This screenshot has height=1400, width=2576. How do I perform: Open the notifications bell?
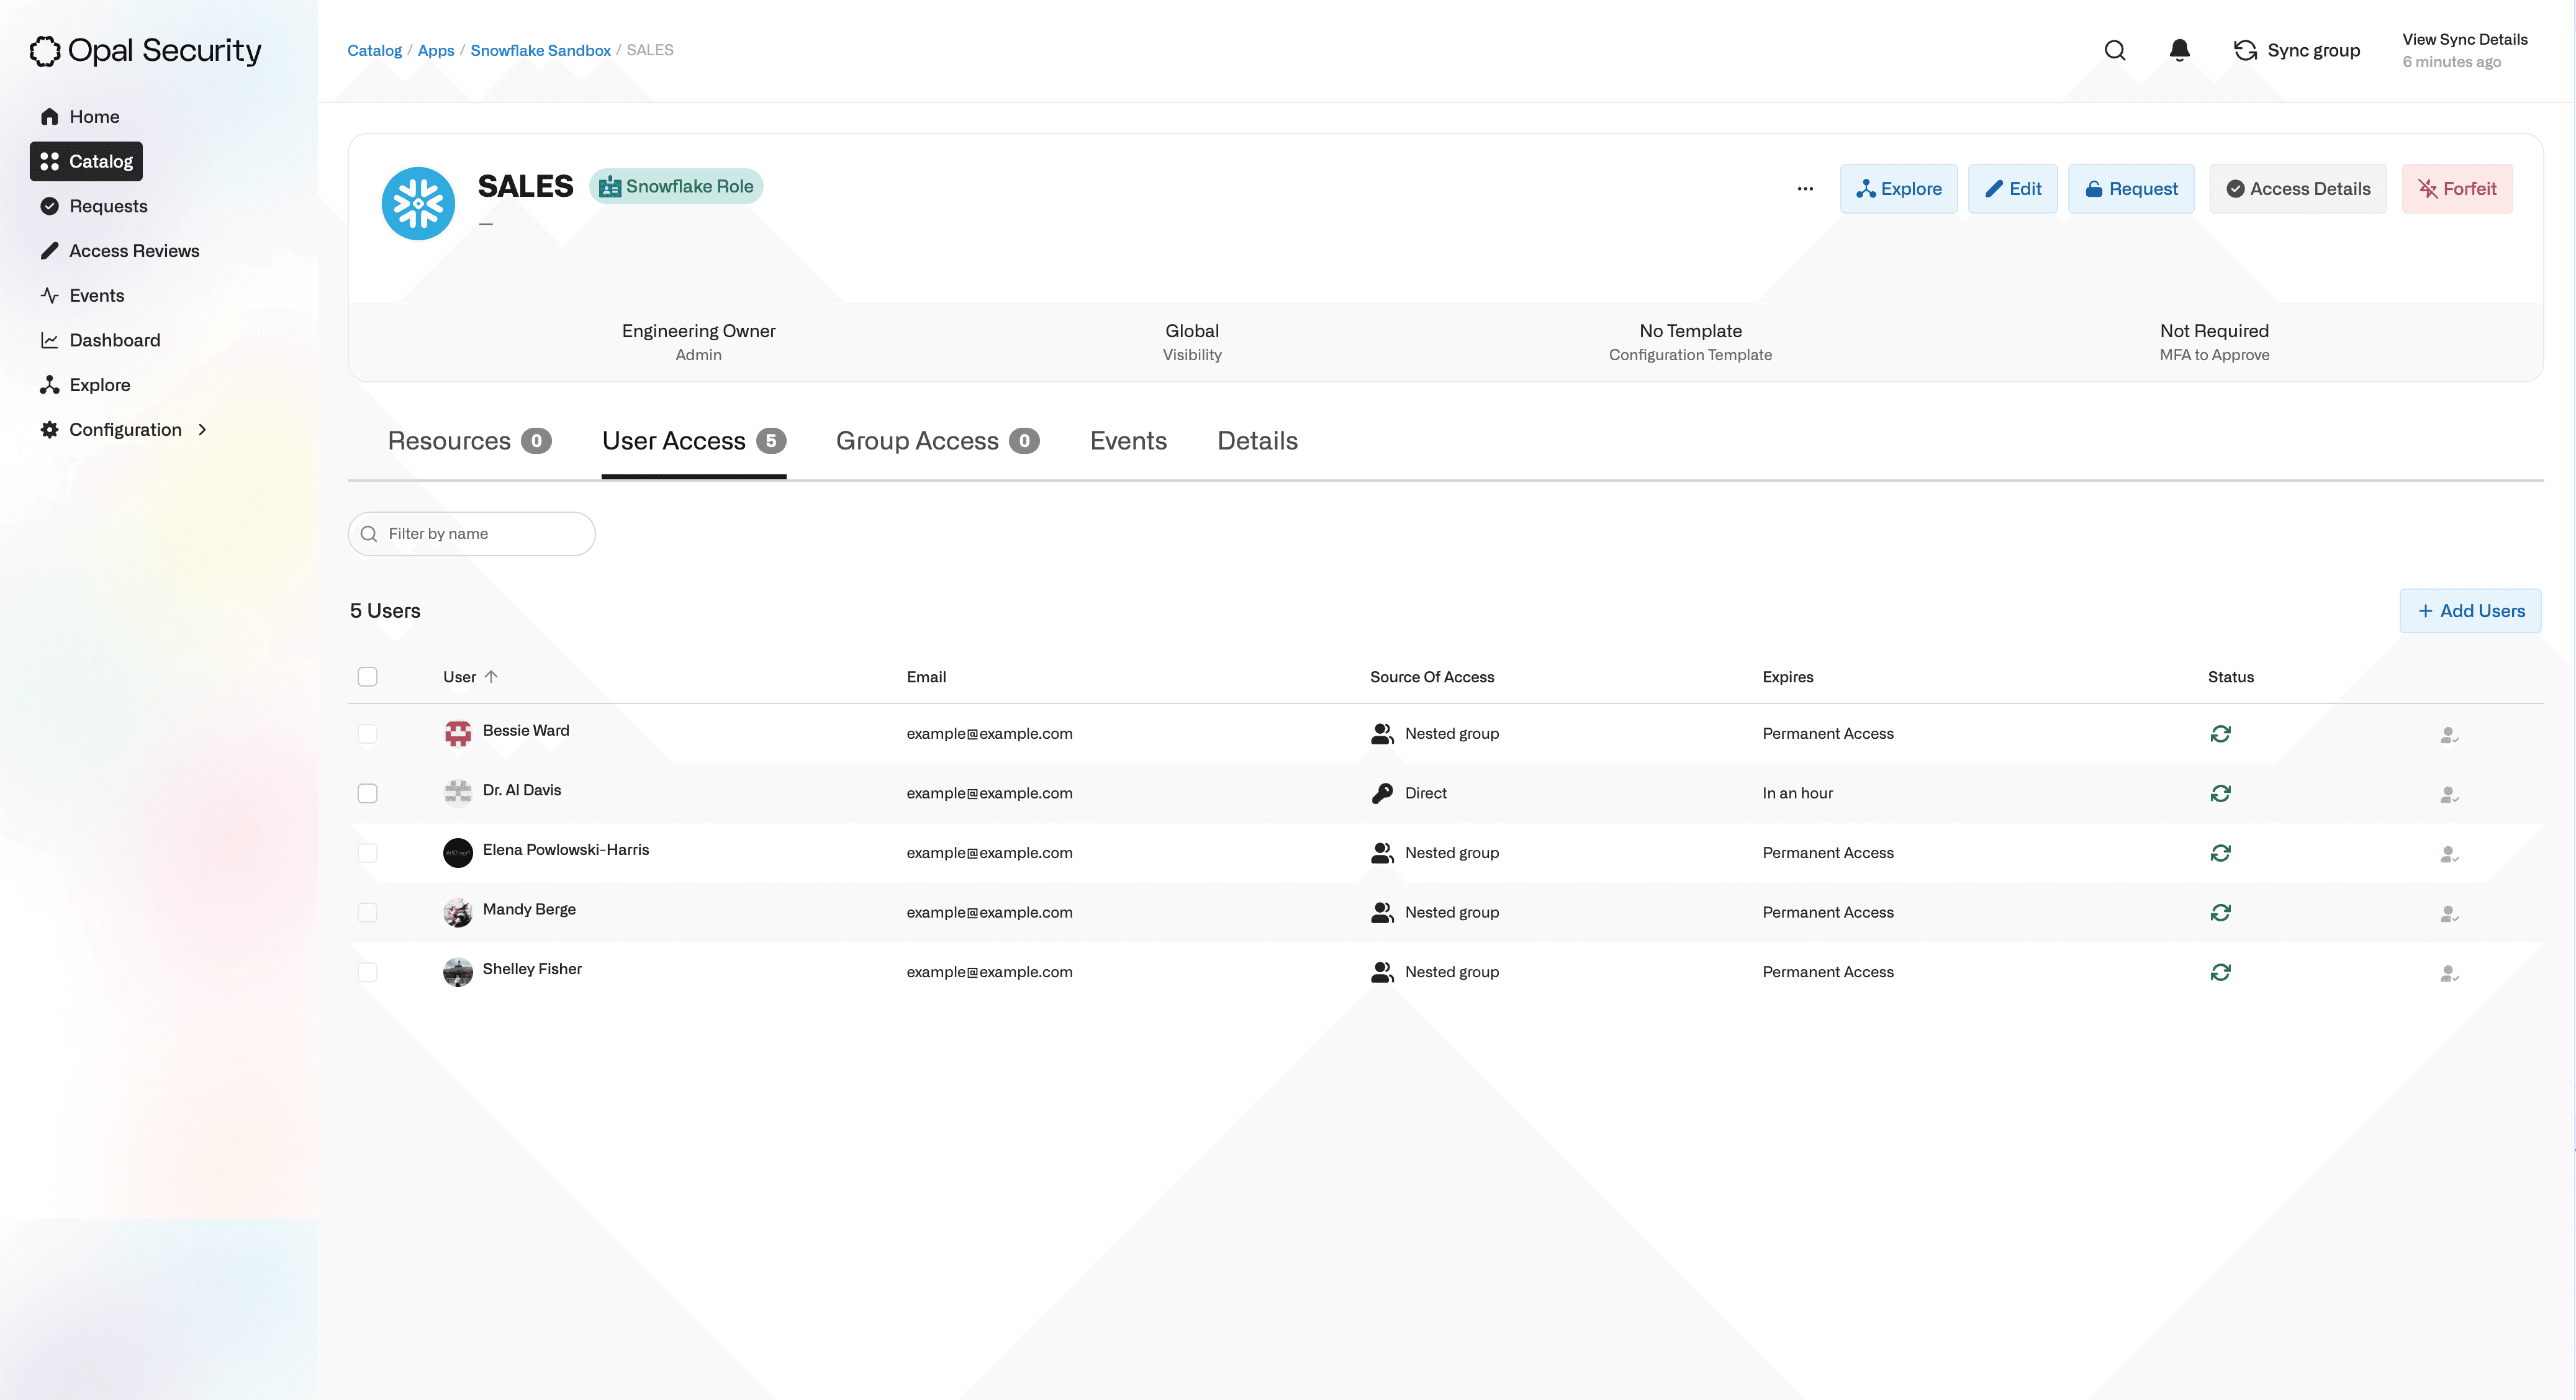point(2179,50)
